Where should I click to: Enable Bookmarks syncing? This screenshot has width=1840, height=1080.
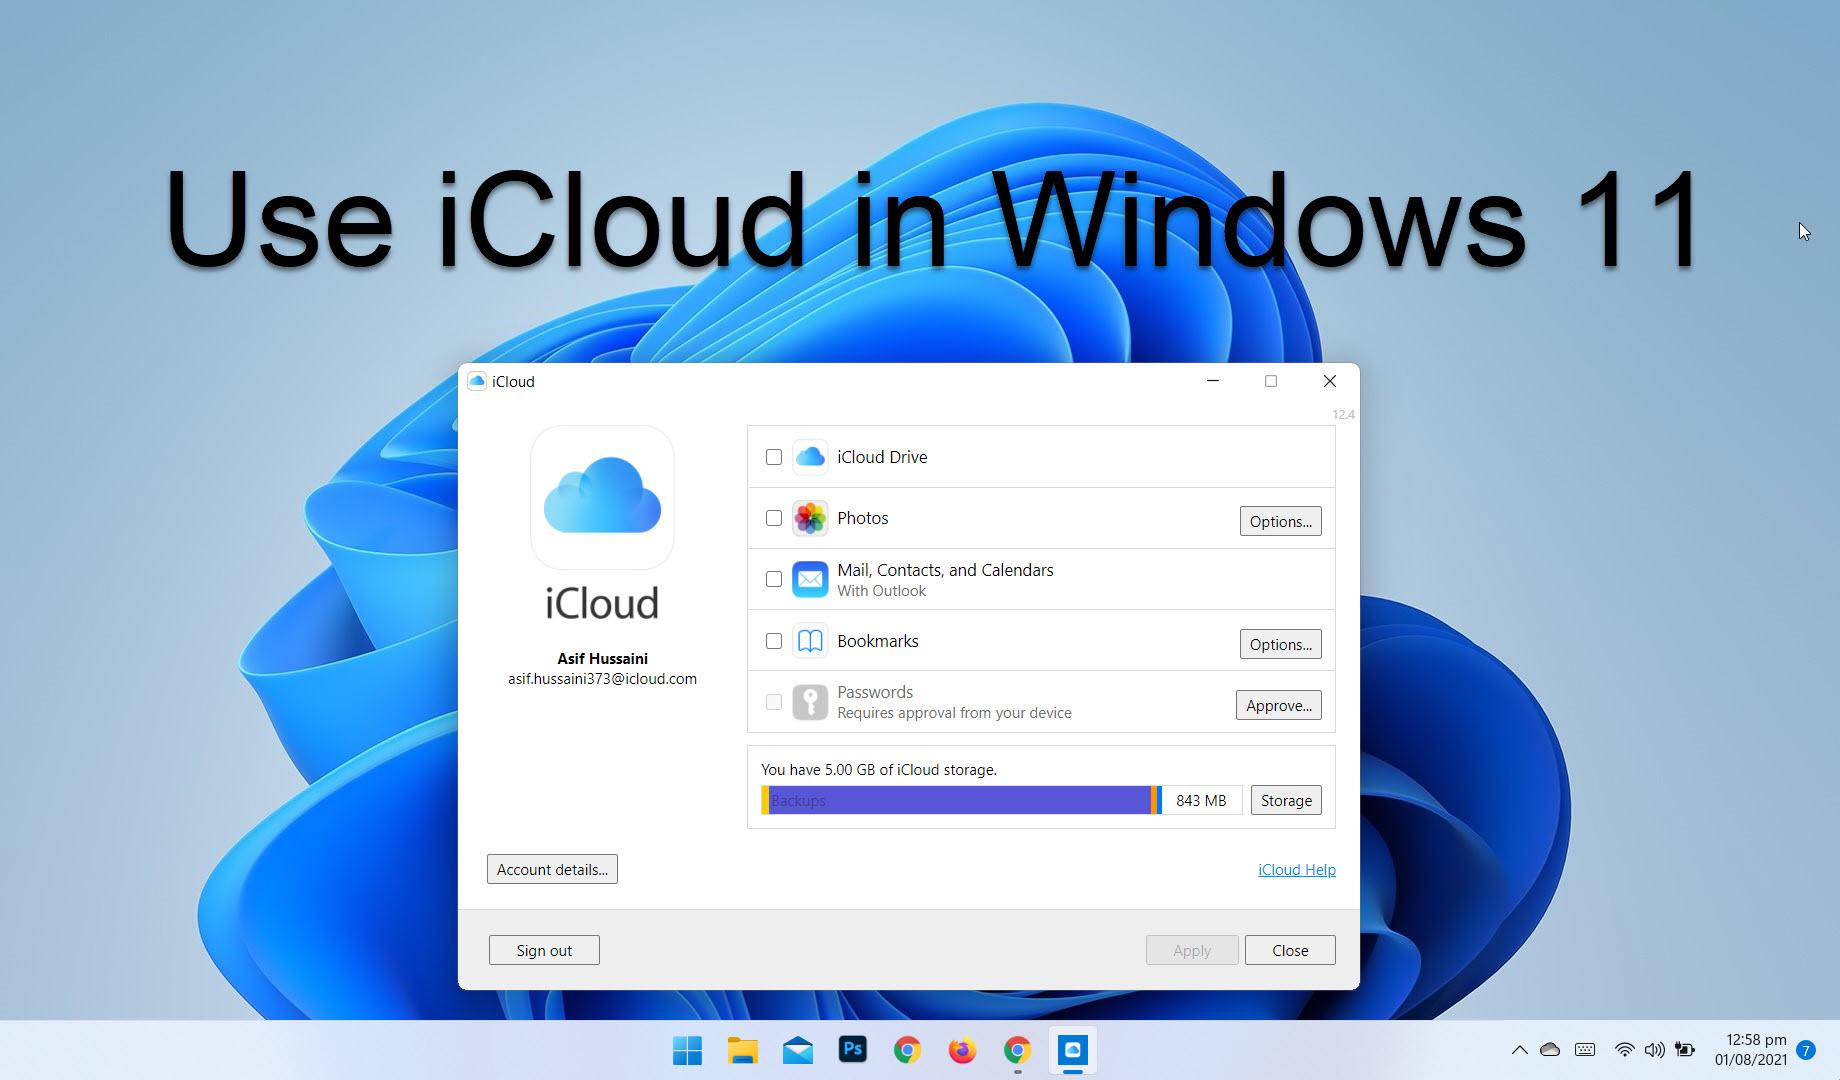pyautogui.click(x=773, y=641)
